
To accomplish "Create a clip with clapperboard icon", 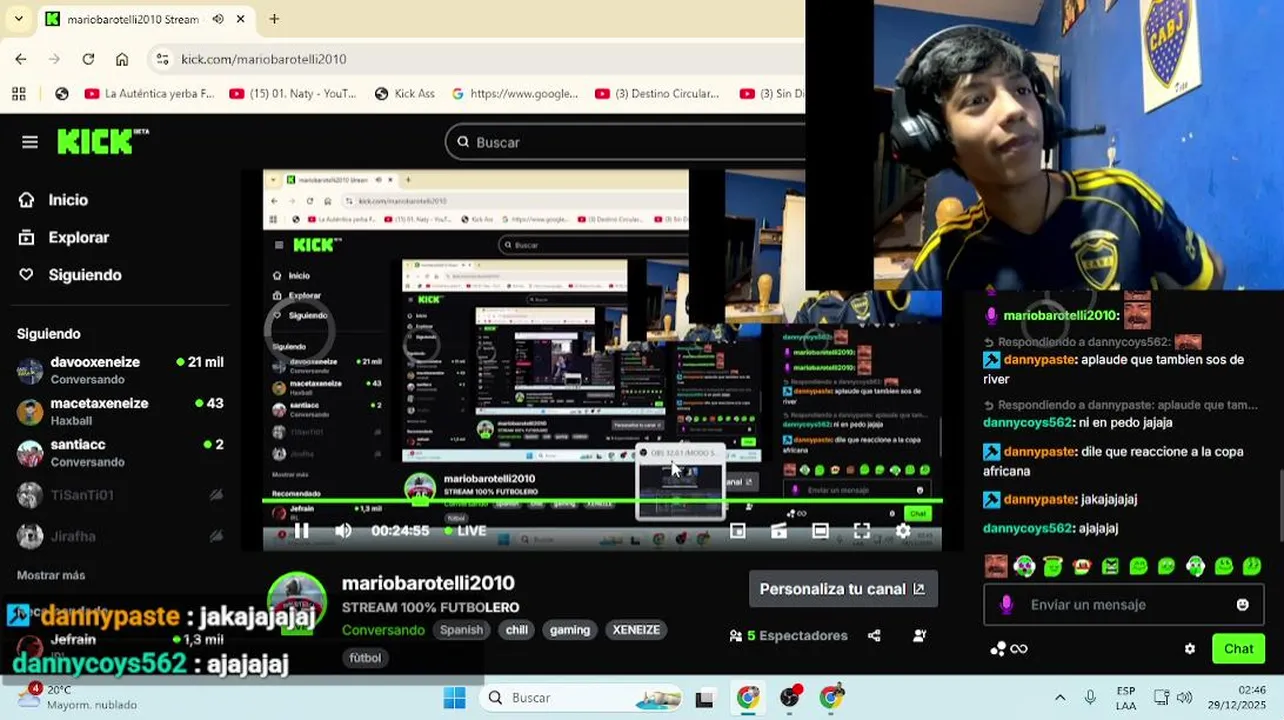I will (x=779, y=531).
